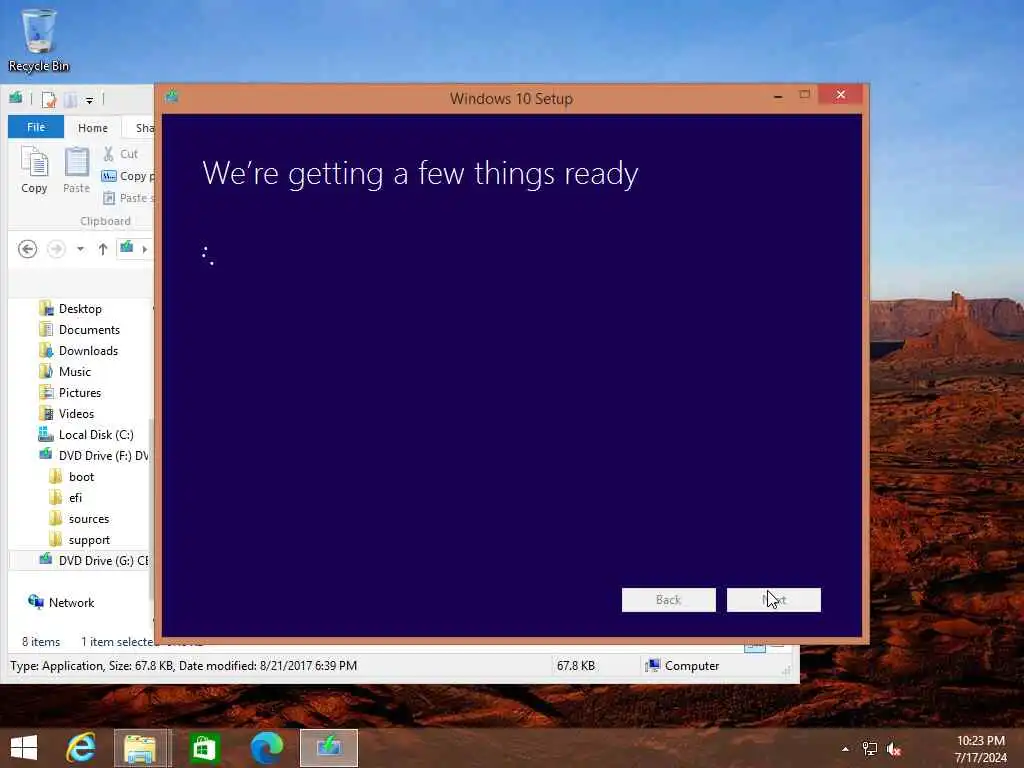Click the Windows 10 Setup title bar icon

[x=172, y=97]
